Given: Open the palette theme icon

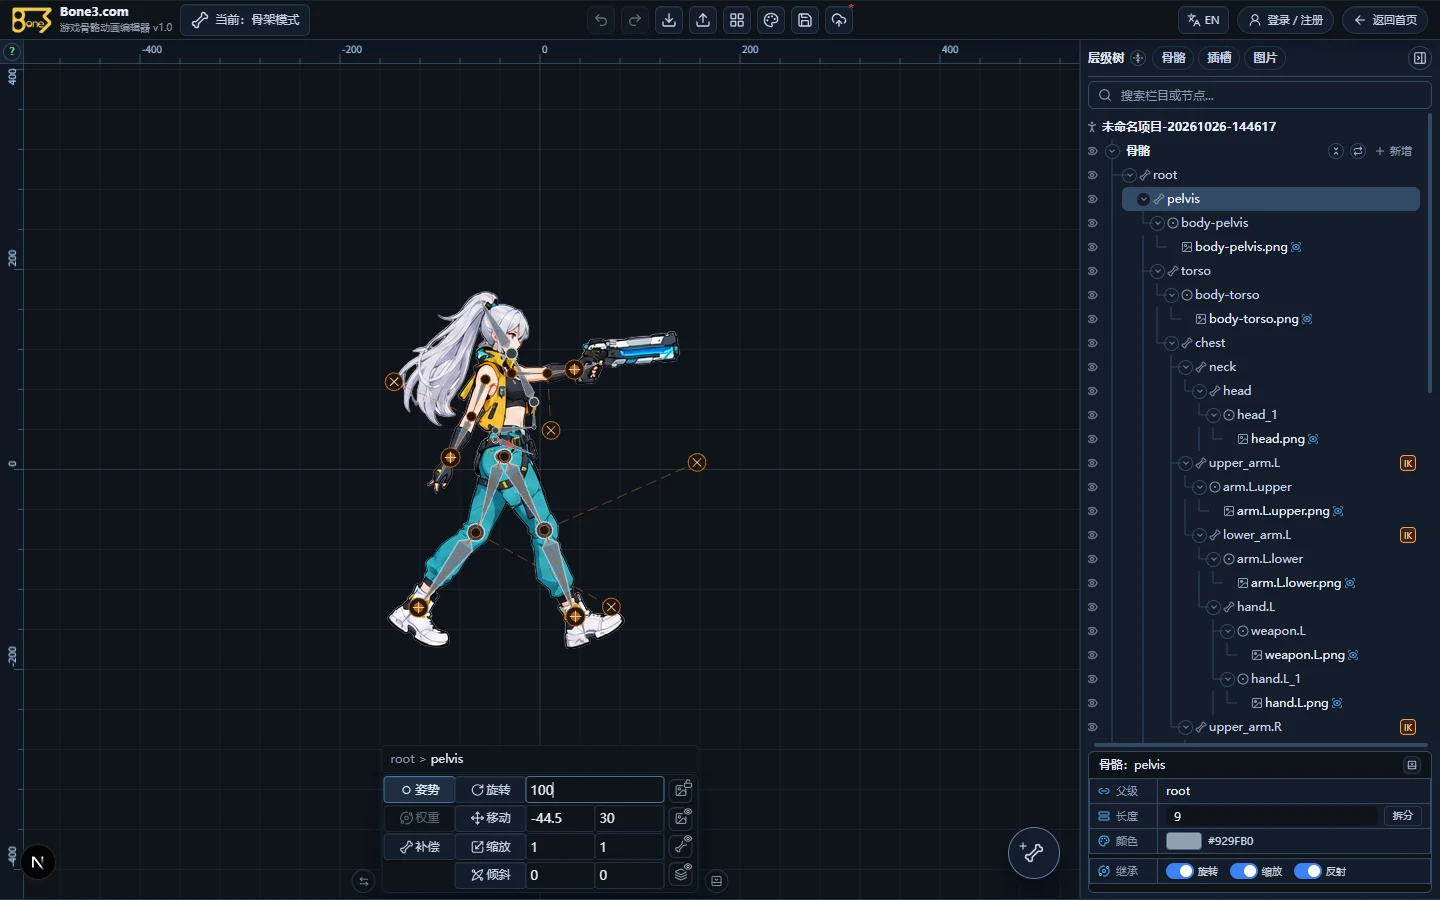Looking at the screenshot, I should point(771,20).
